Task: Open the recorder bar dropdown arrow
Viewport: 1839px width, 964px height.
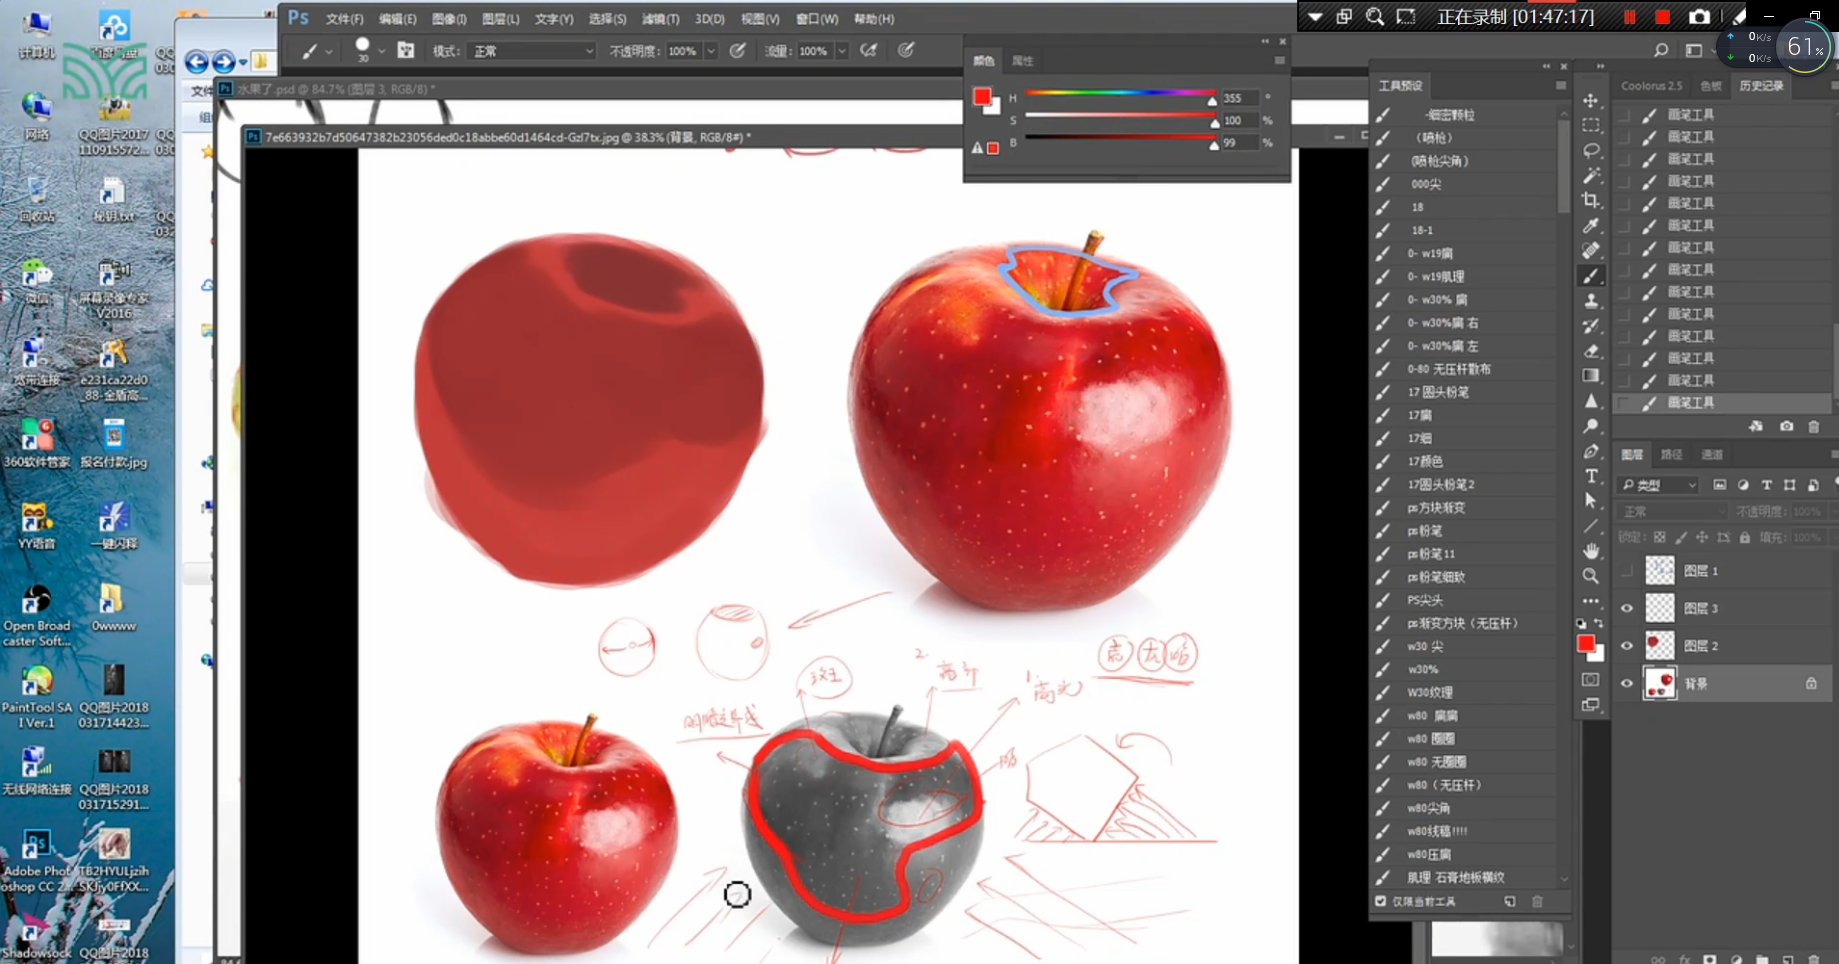Action: pos(1315,17)
